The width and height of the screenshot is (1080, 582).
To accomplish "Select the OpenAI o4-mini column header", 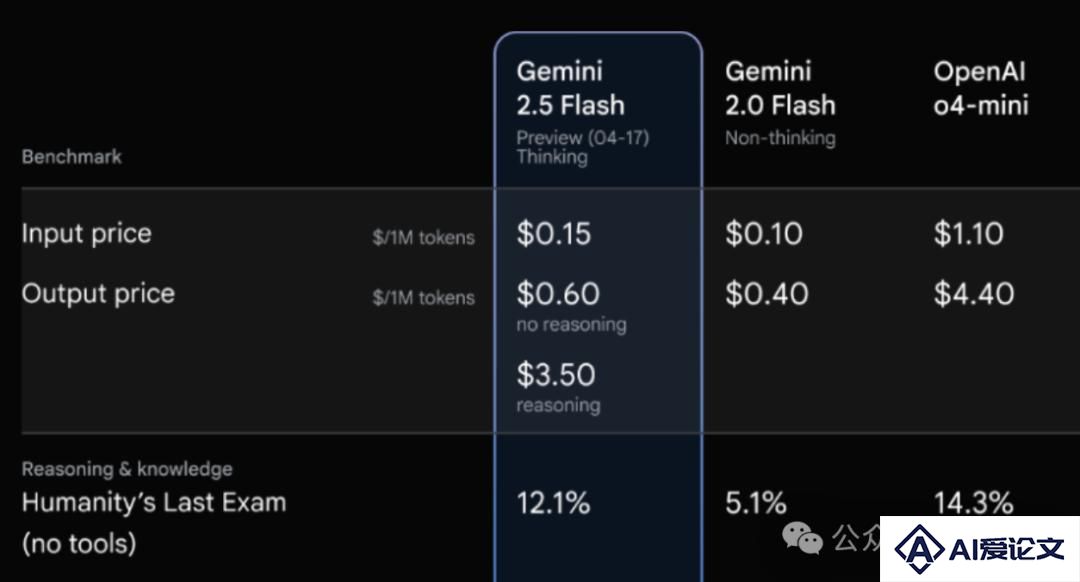I will point(981,88).
